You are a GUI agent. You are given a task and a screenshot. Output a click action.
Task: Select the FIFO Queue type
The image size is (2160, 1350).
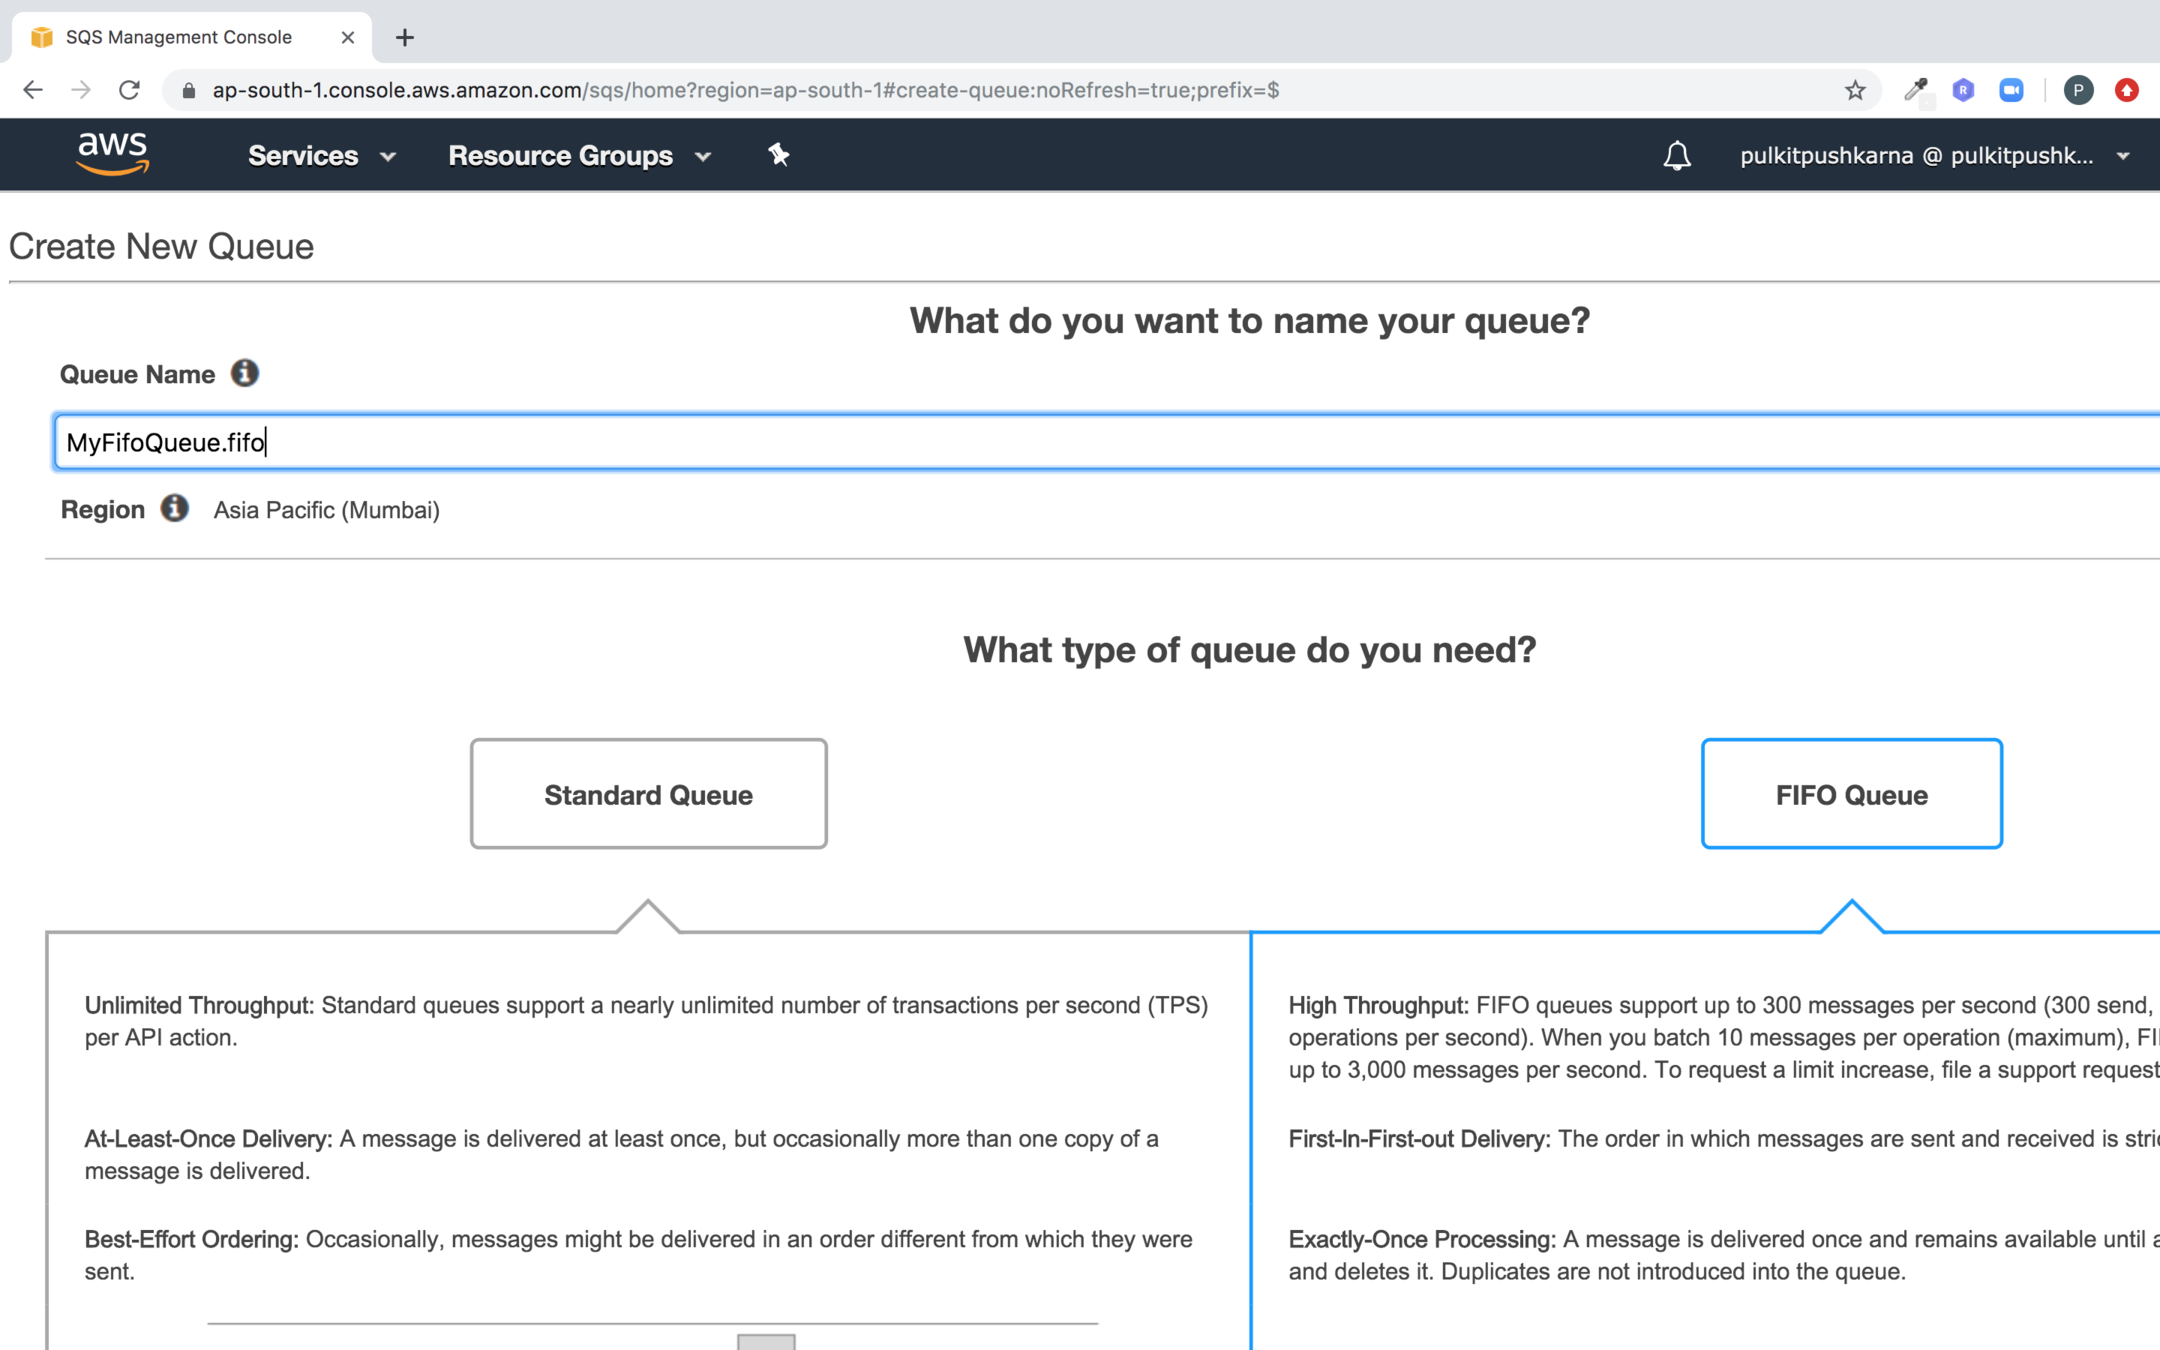point(1851,794)
